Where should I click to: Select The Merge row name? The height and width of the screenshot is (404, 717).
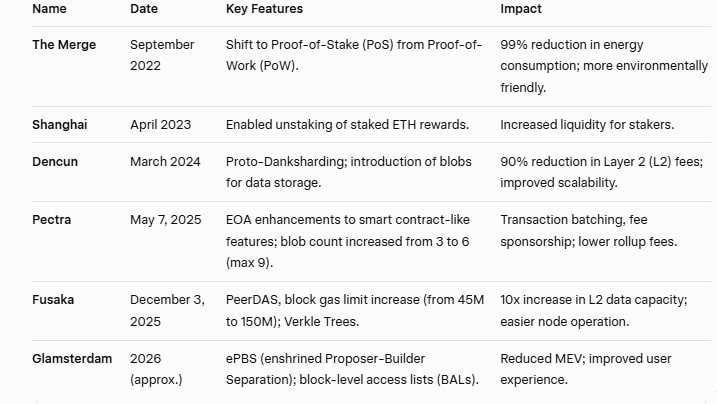tap(64, 45)
